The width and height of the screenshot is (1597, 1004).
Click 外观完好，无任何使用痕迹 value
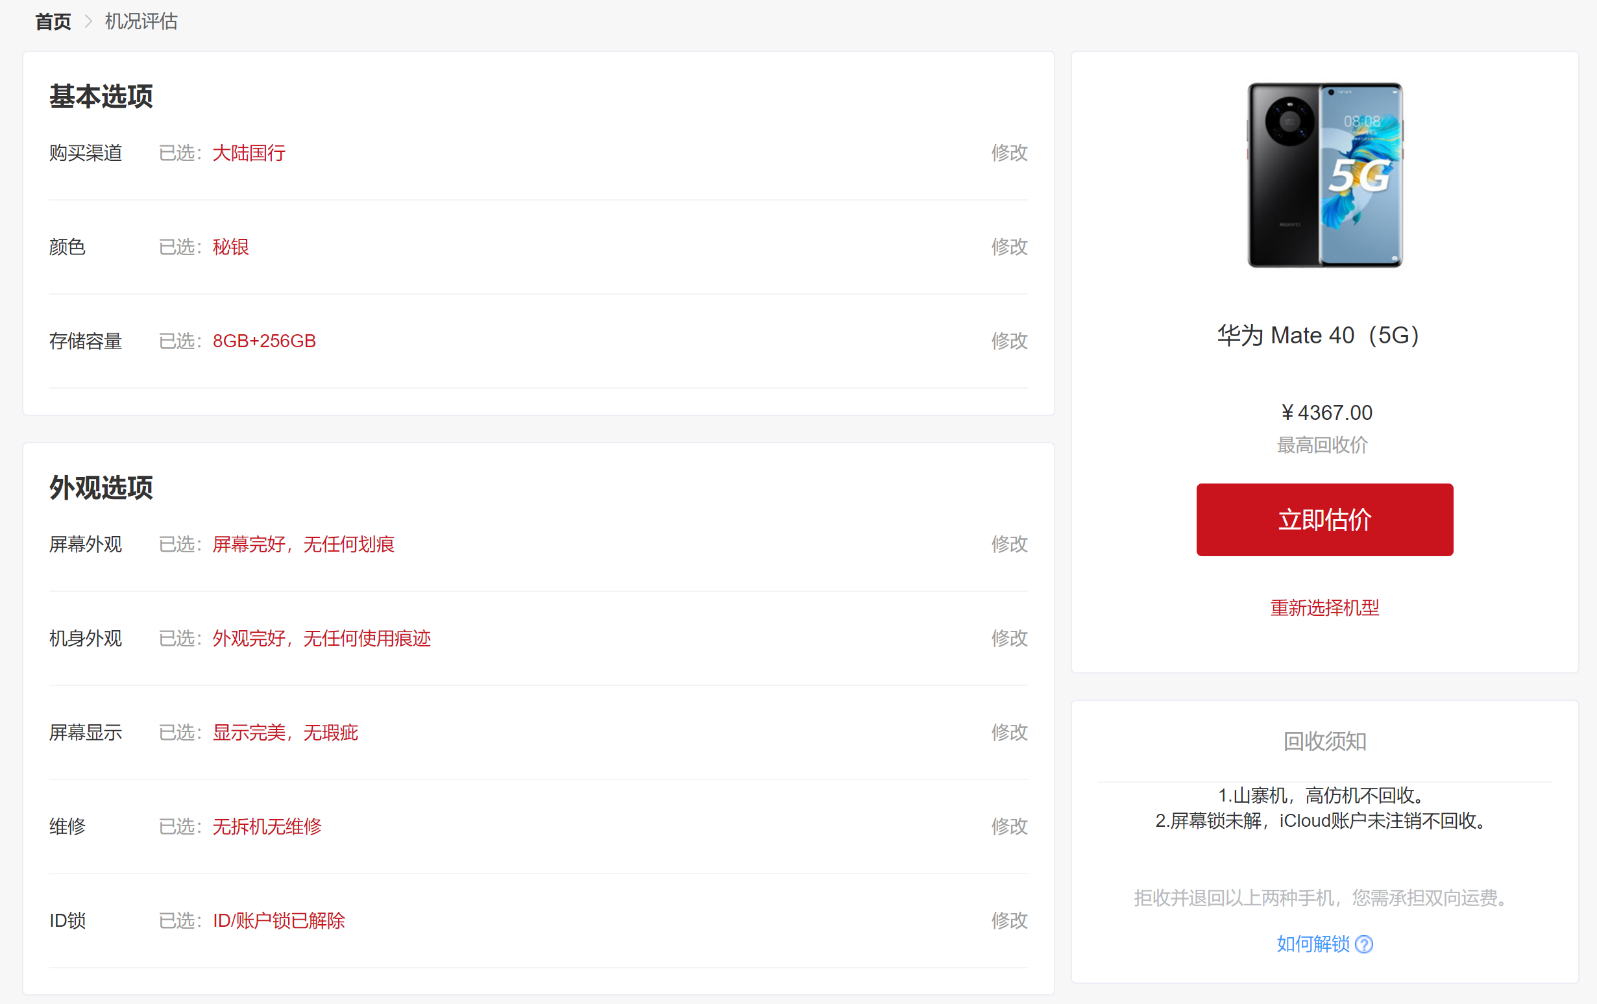(321, 638)
